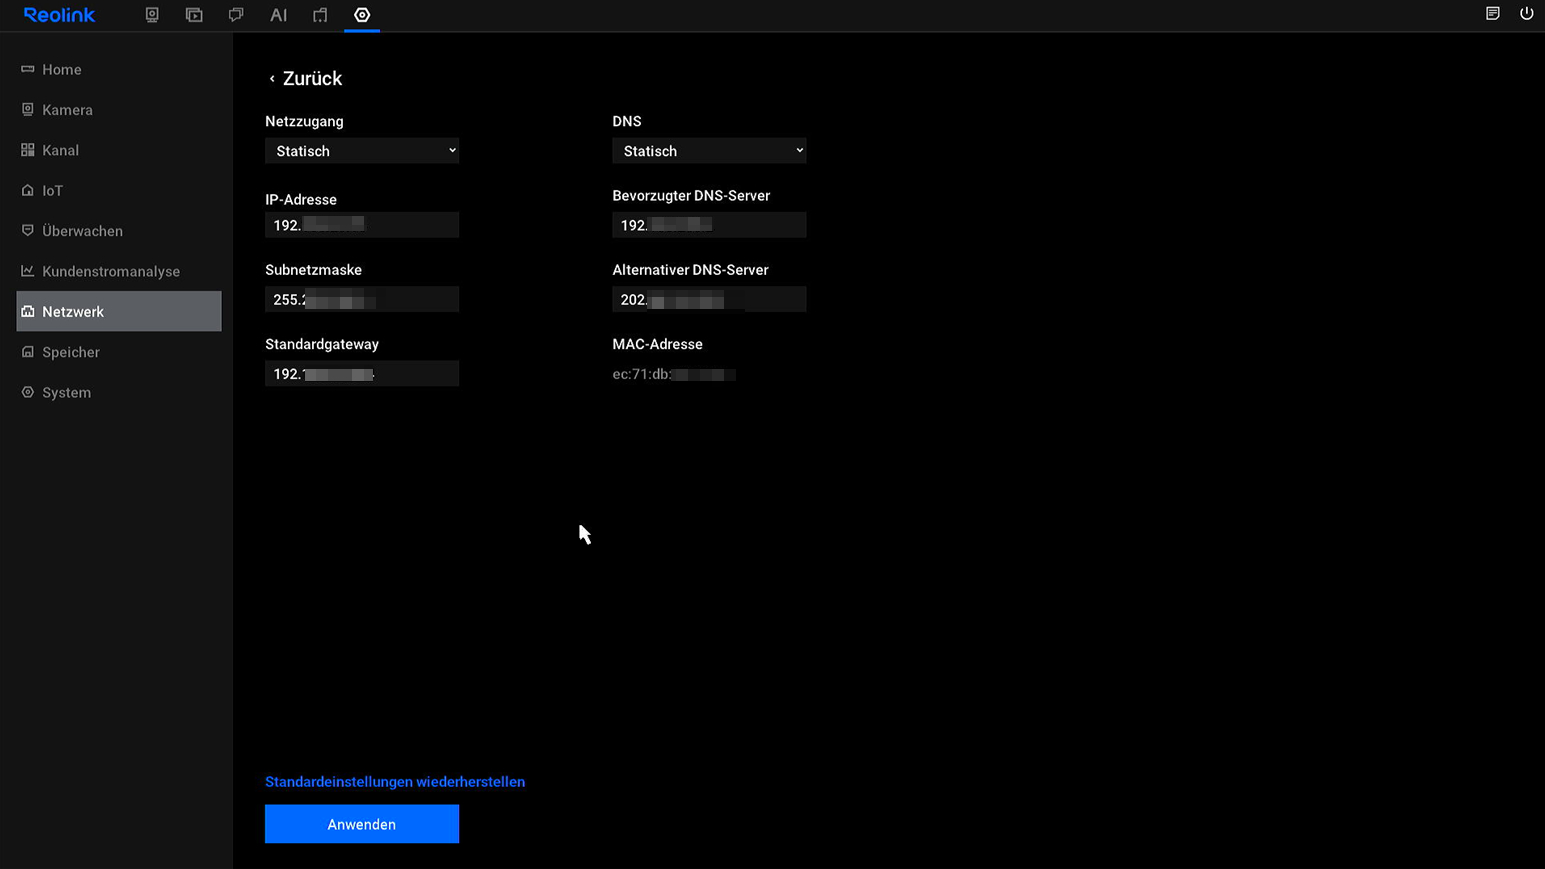Click the IP-Adresse input field

click(x=362, y=225)
